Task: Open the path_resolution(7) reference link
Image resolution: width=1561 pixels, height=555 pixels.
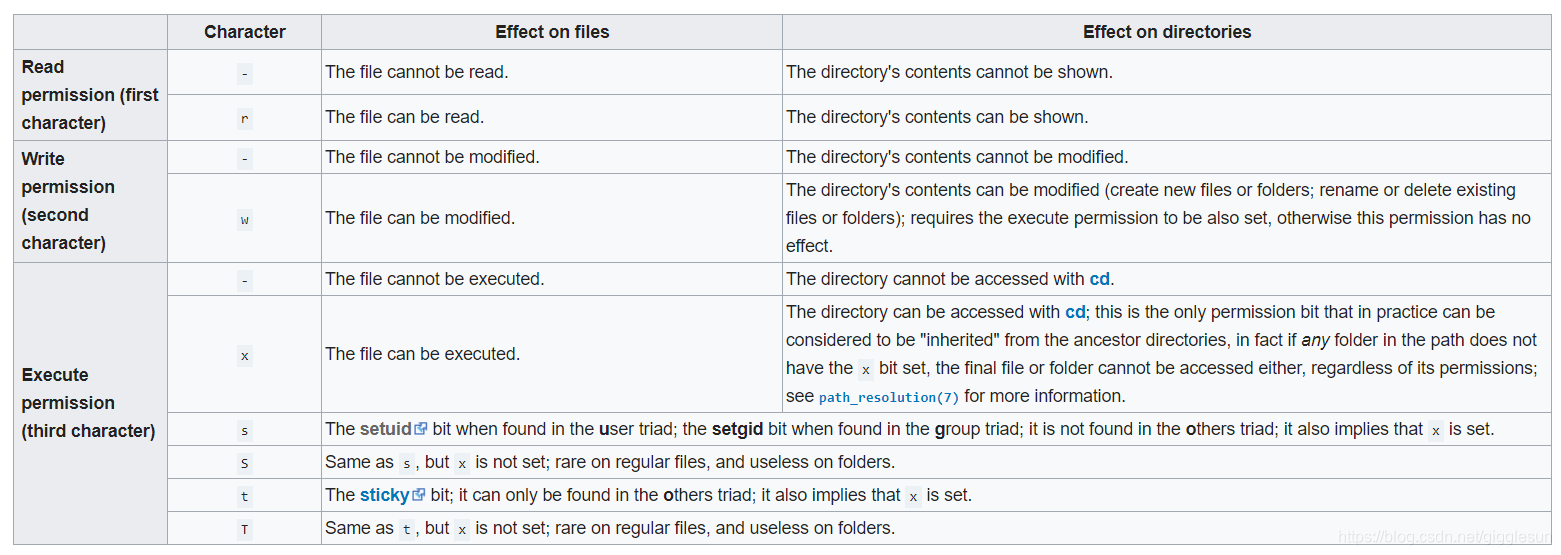Action: 889,397
